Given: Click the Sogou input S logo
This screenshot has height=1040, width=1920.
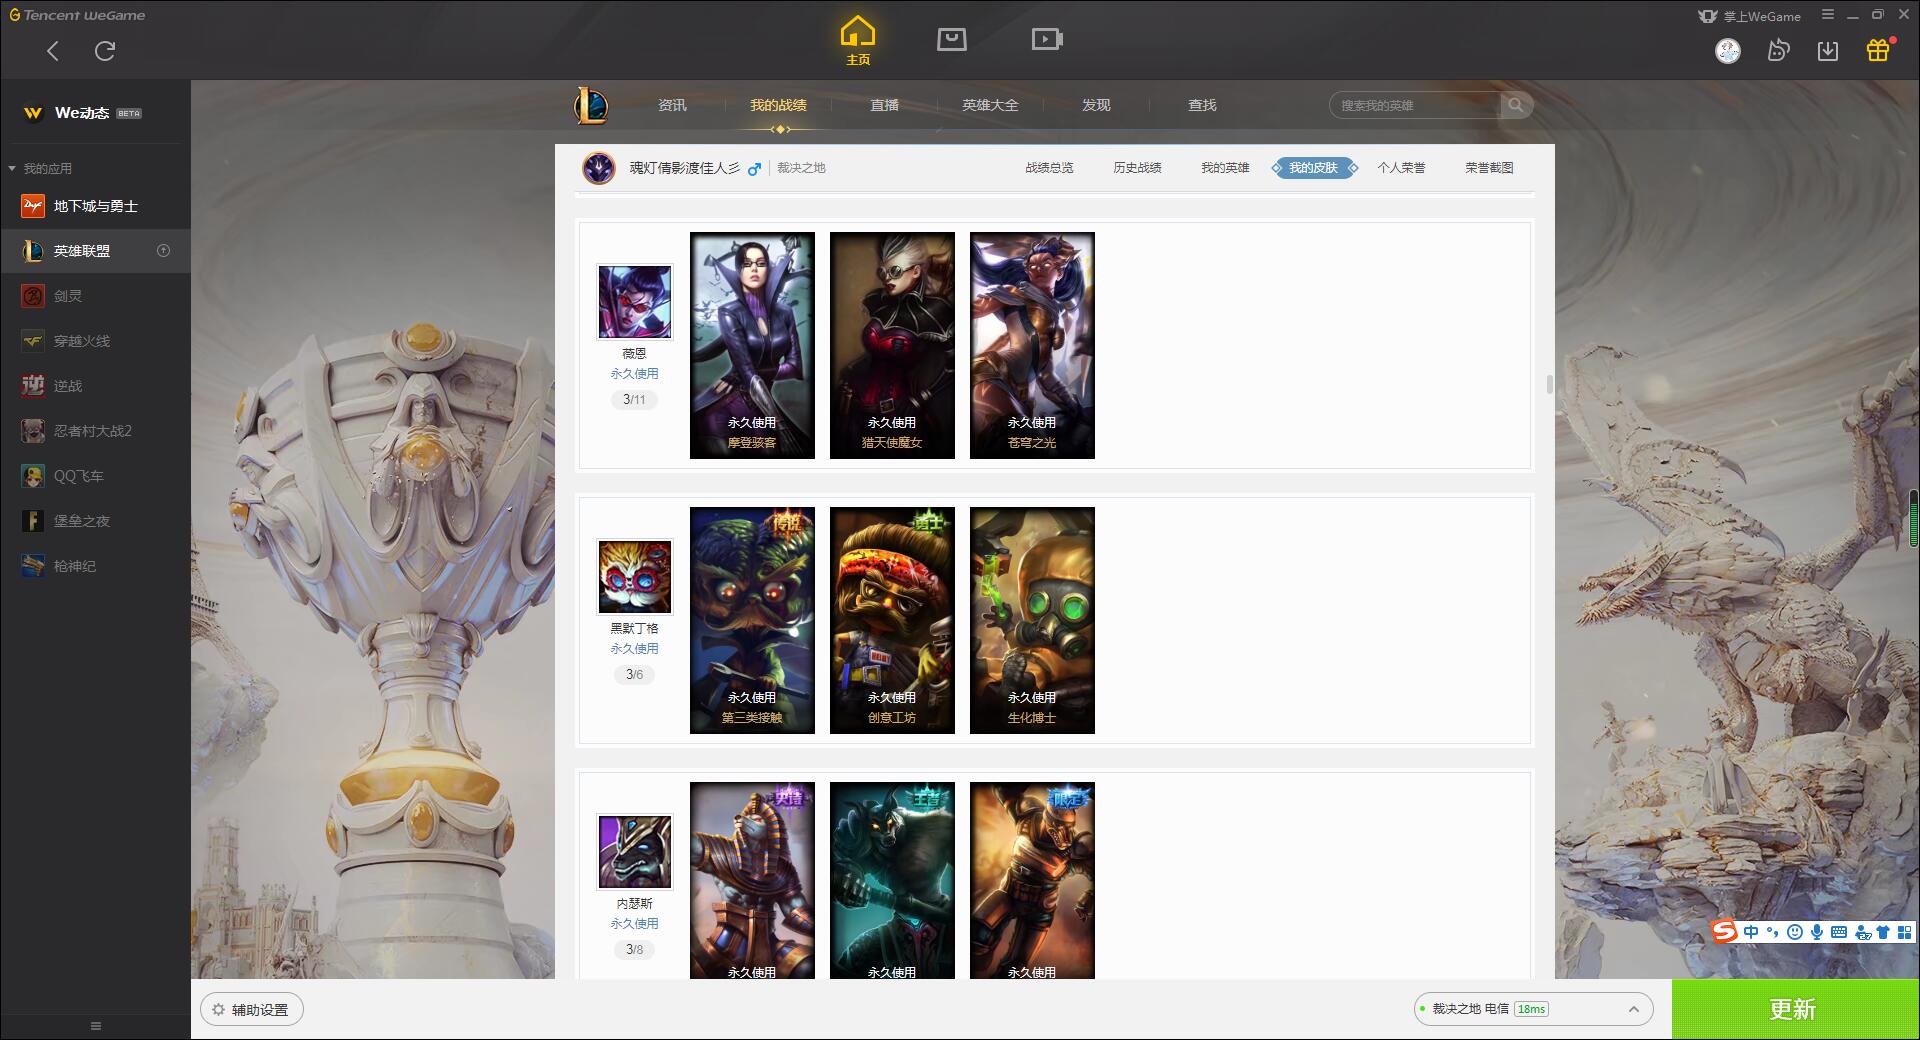Looking at the screenshot, I should [1725, 932].
